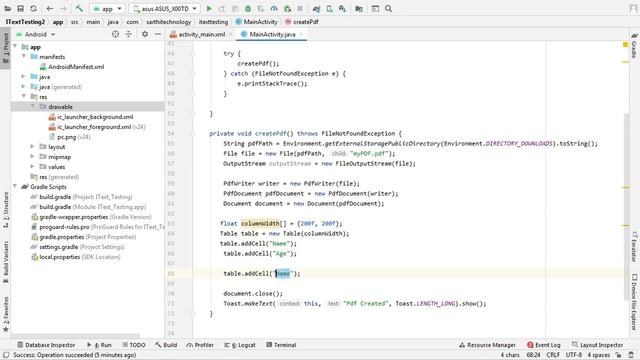Toggle the Device File Explorer side button
Viewport: 640px width, 360px height.
point(634,302)
